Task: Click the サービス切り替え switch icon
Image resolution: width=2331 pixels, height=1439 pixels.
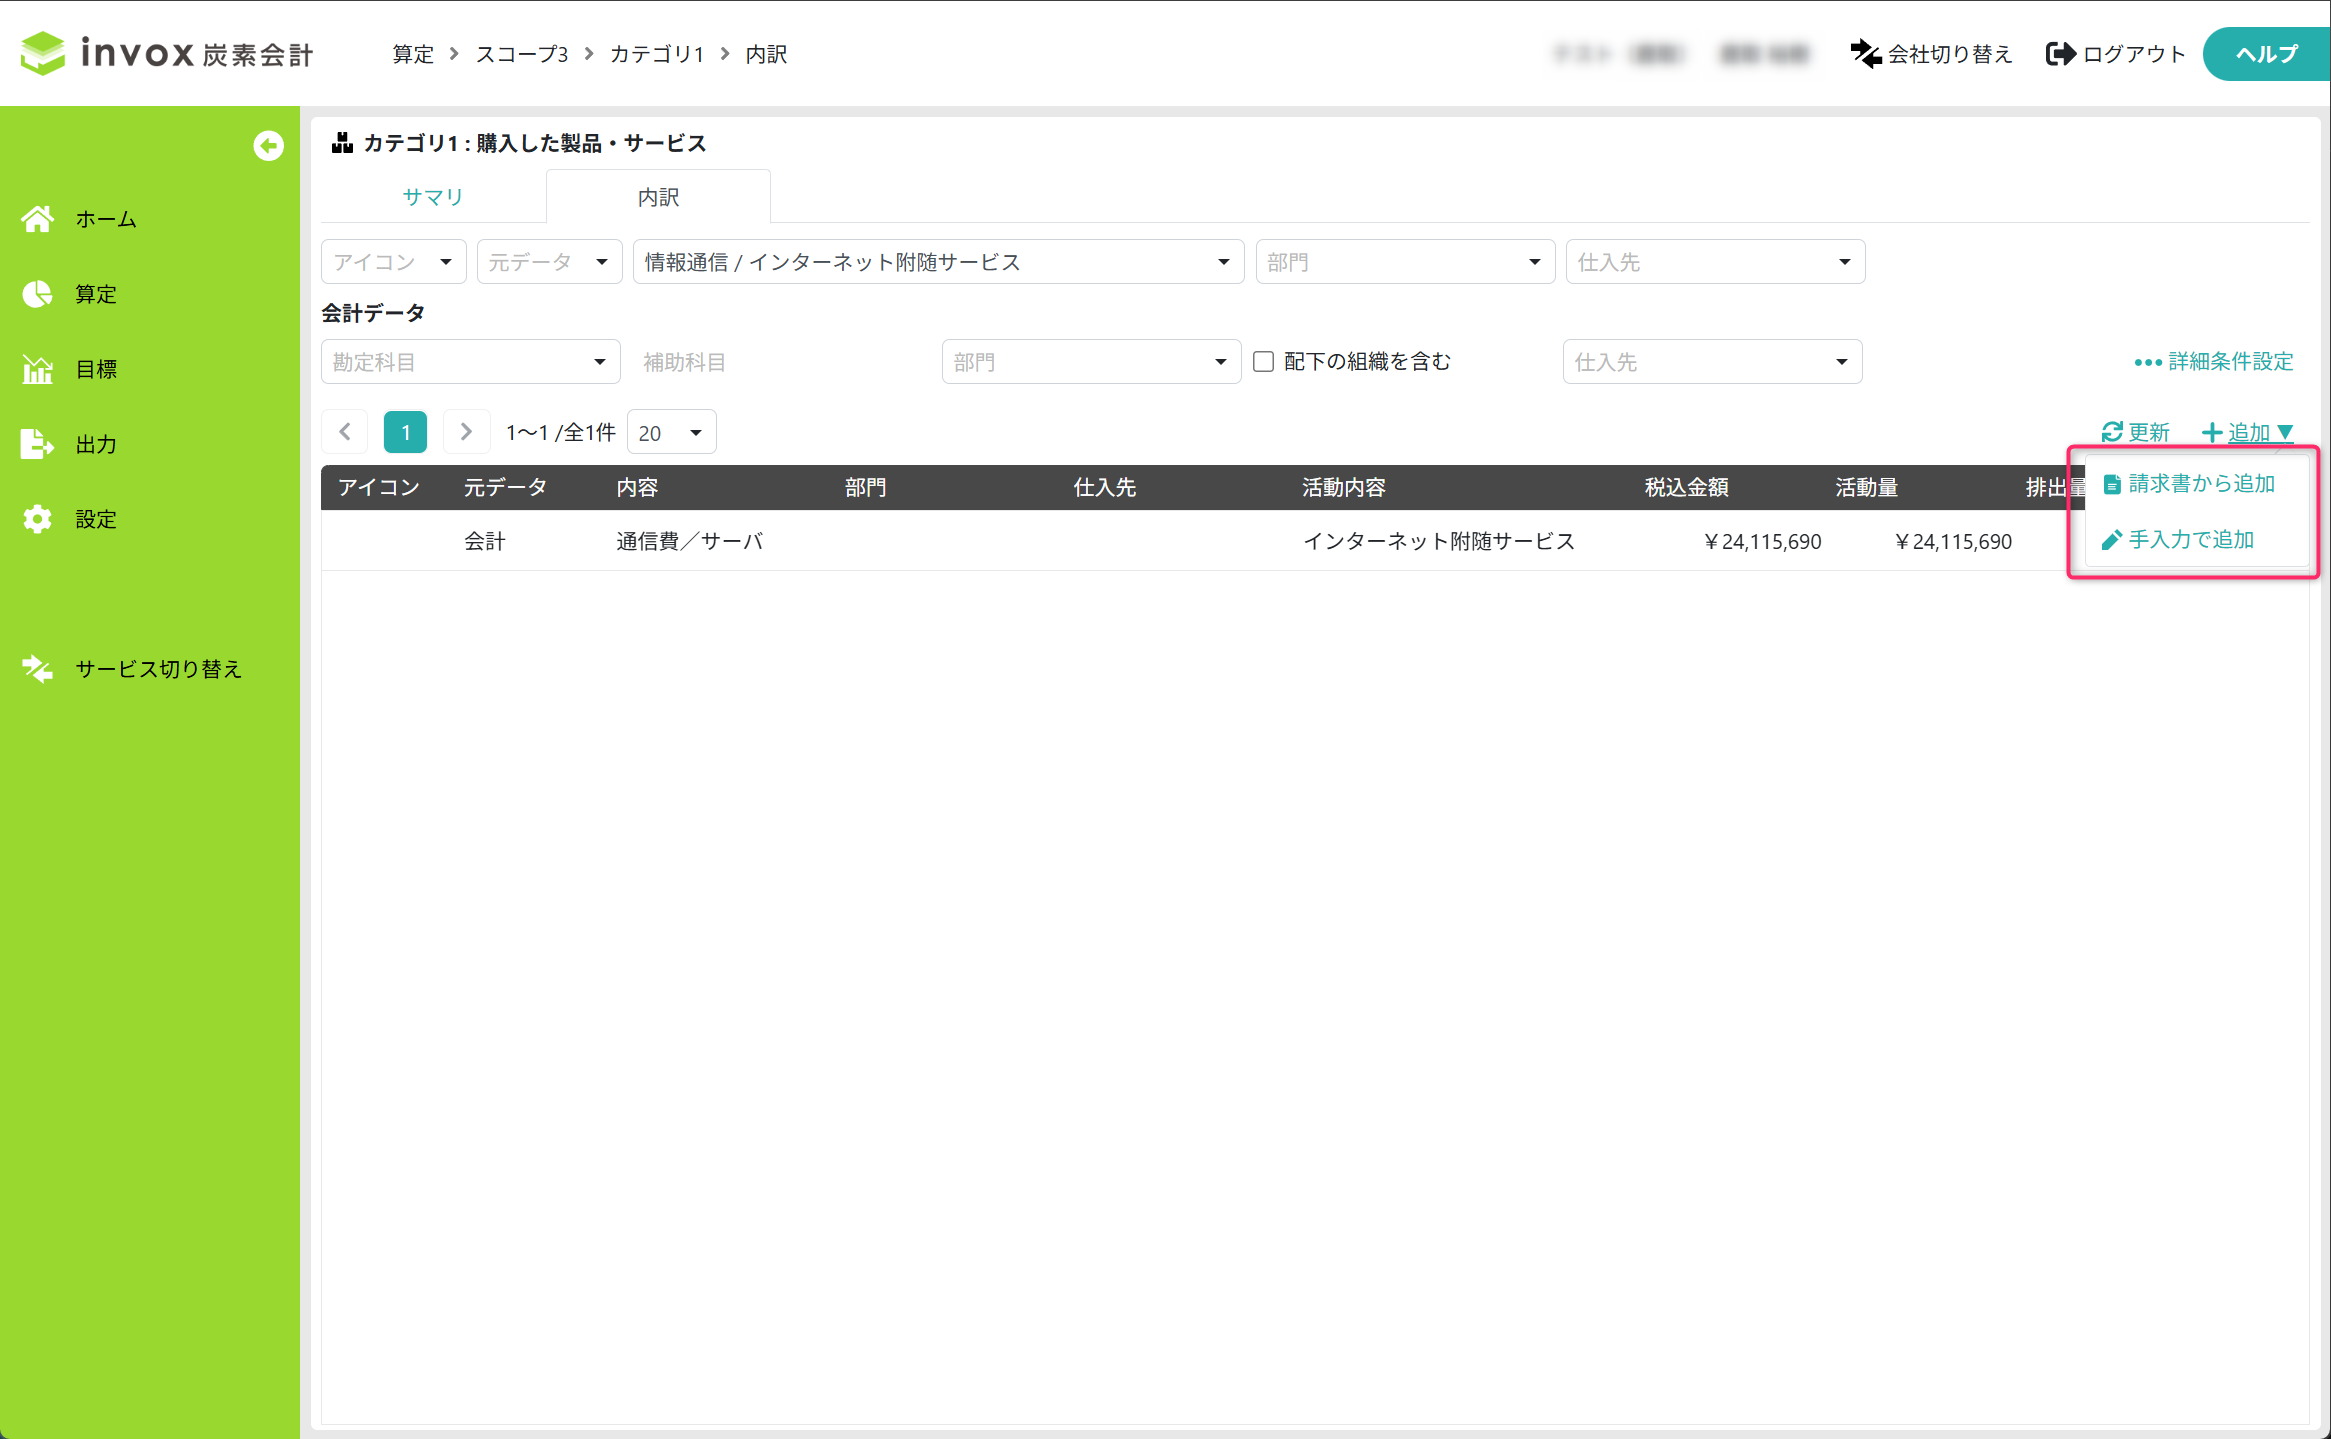Action: pos(38,669)
